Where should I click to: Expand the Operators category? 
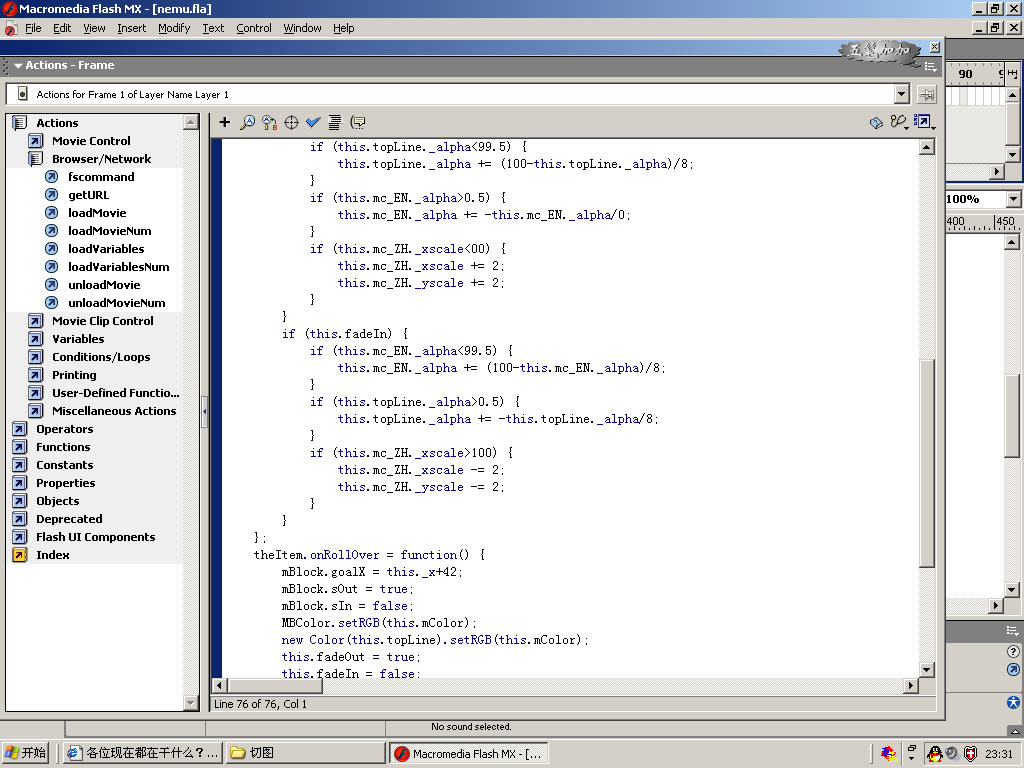coord(20,429)
